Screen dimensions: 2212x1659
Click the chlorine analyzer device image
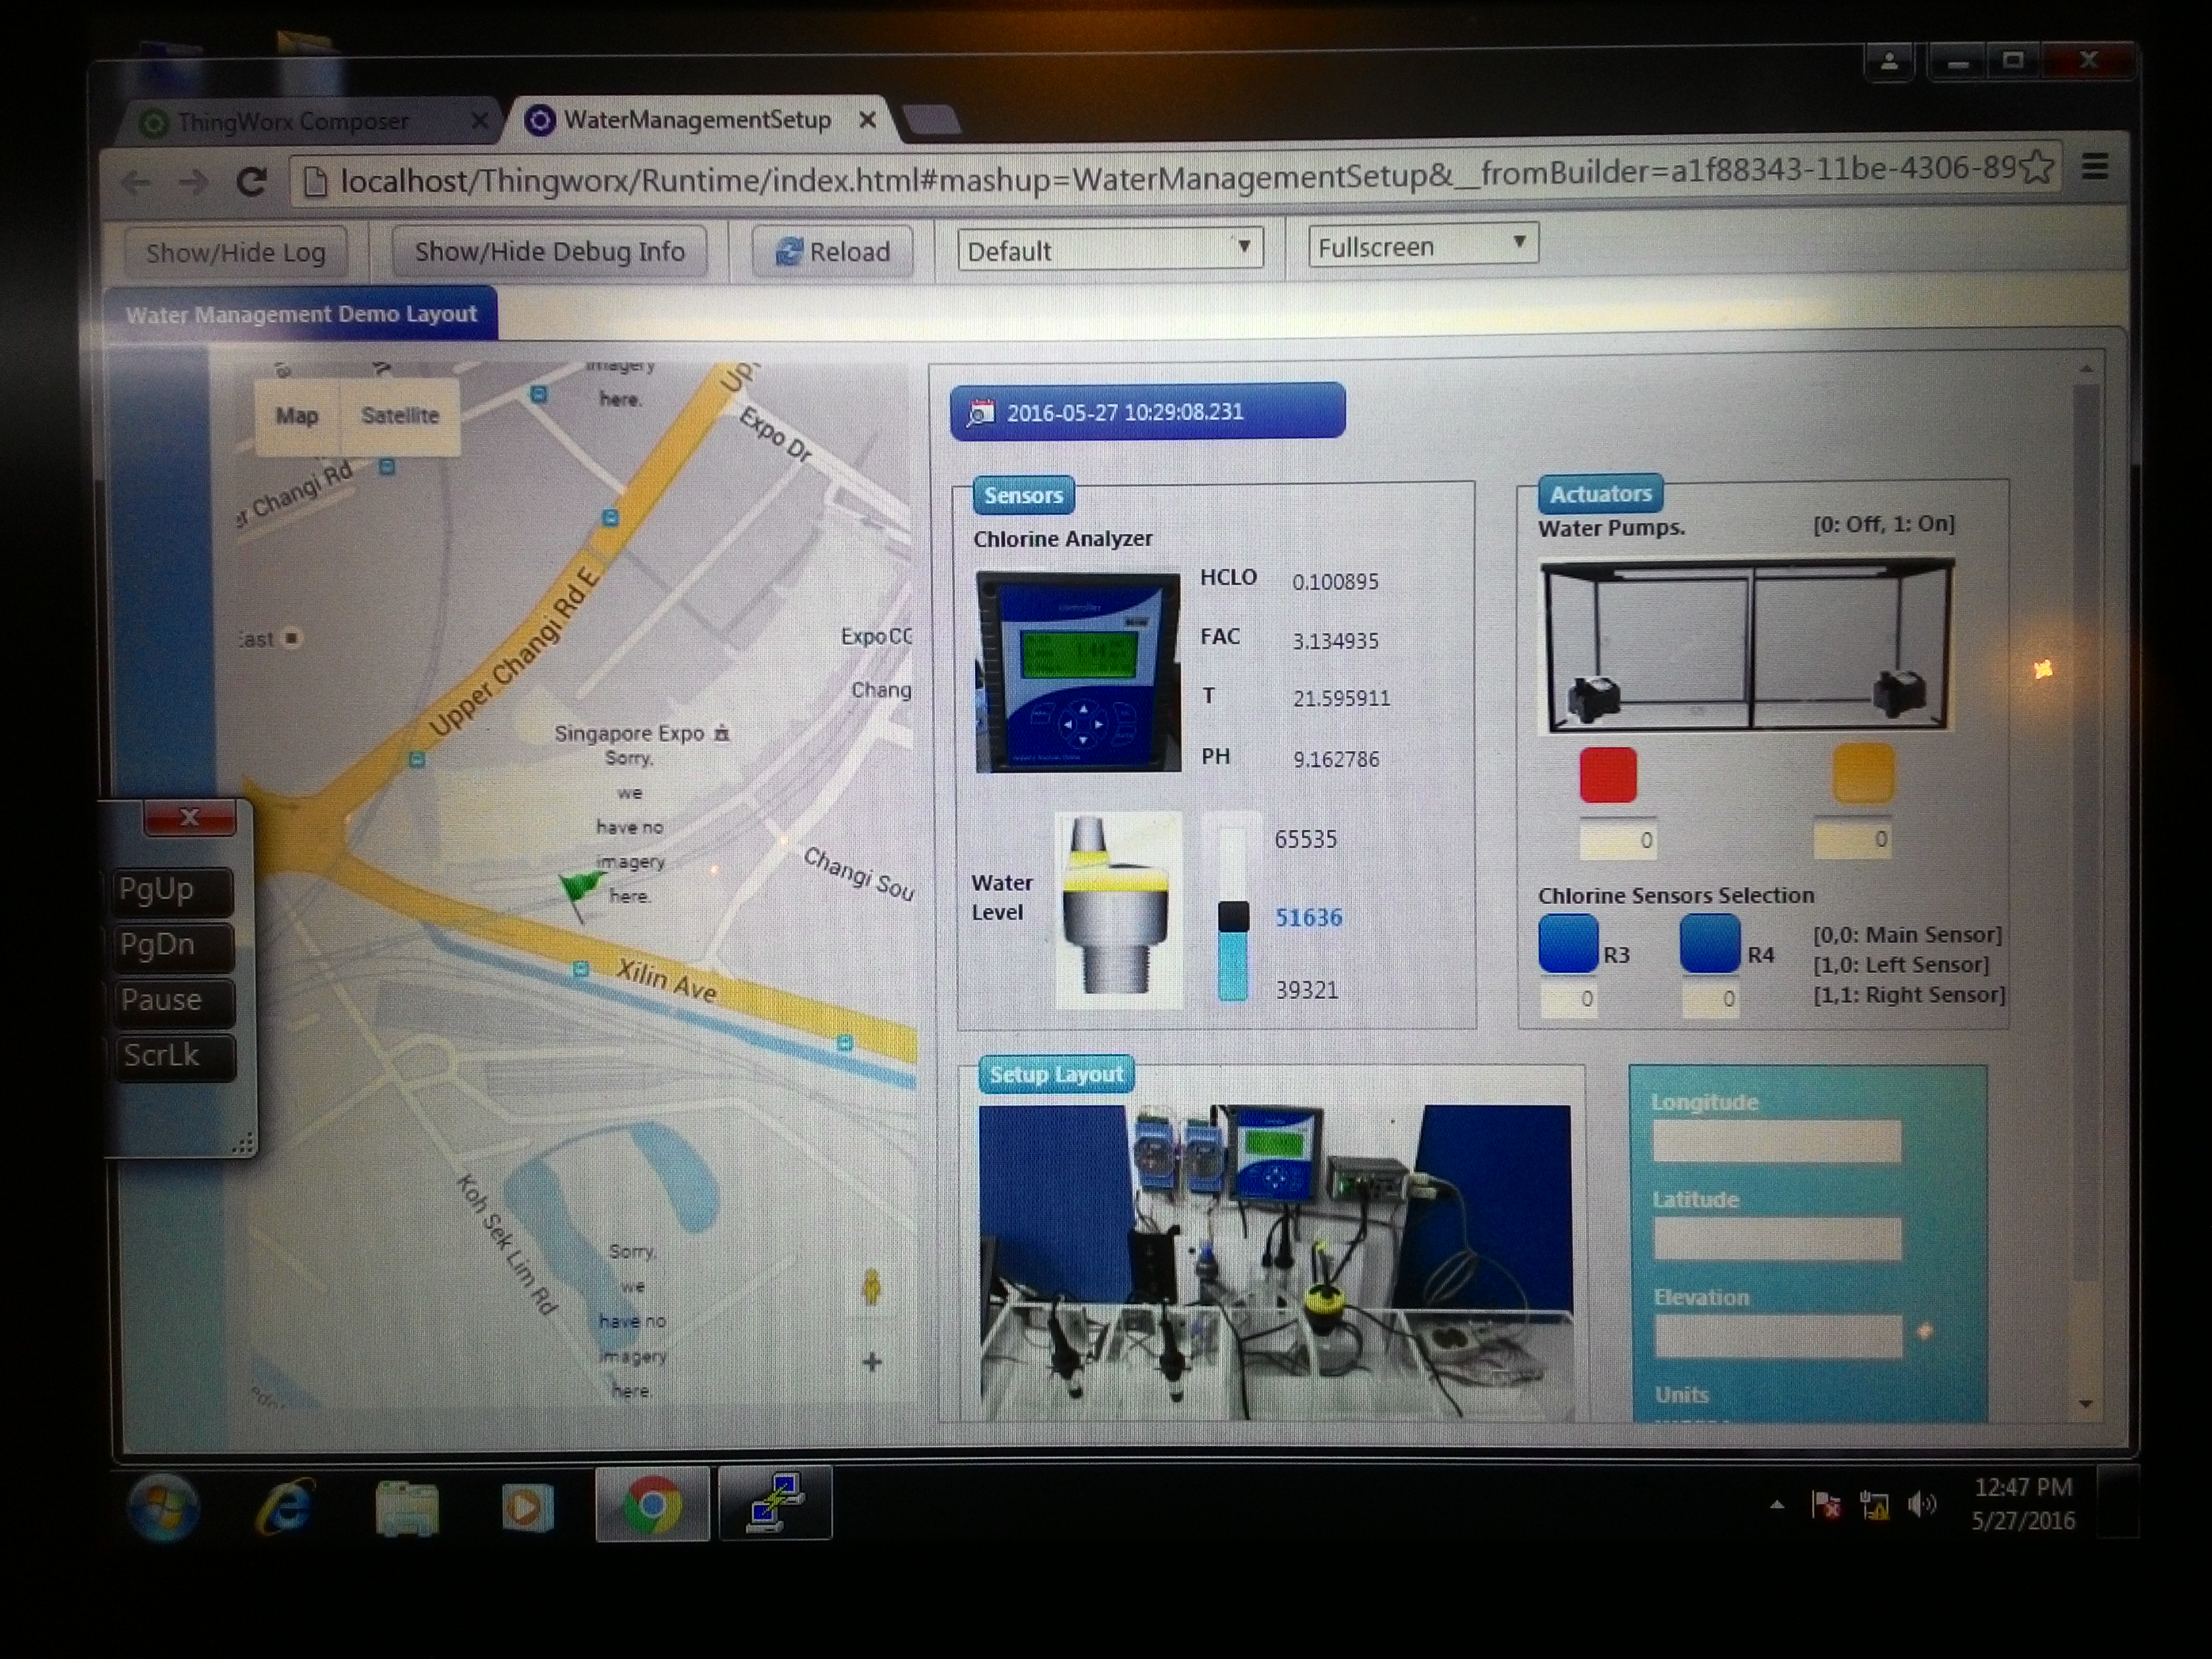pyautogui.click(x=1078, y=671)
